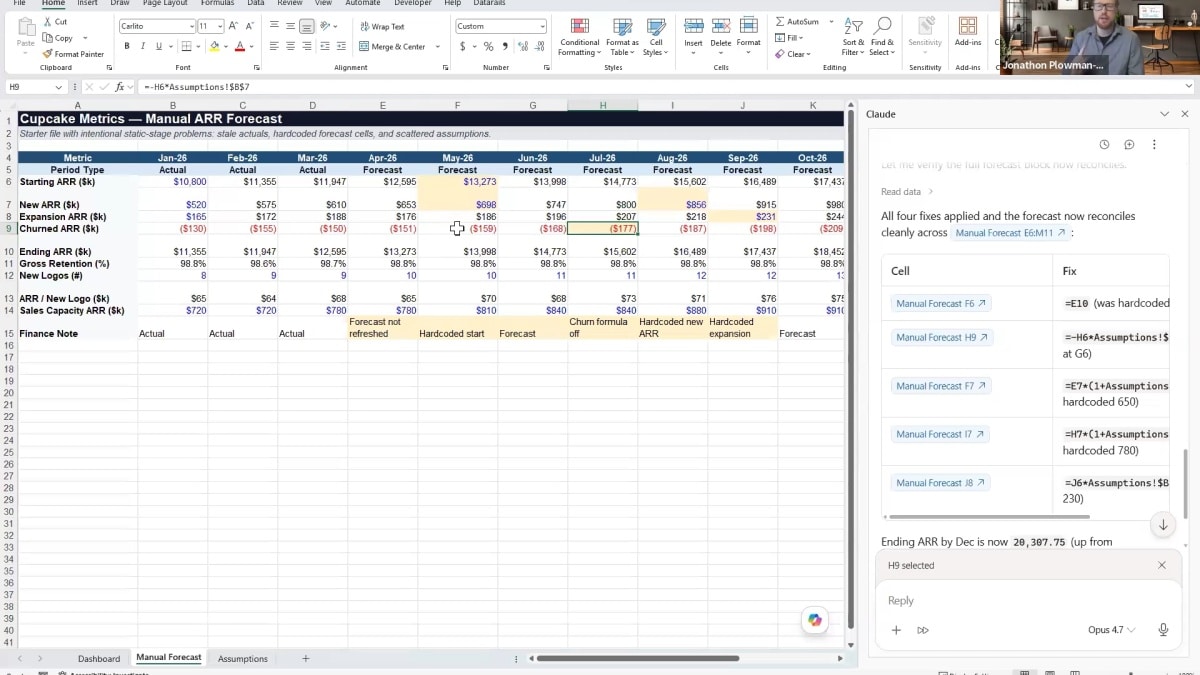Image resolution: width=1200 pixels, height=675 pixels.
Task: Open Find & Select magnifier menu
Action: [x=882, y=36]
